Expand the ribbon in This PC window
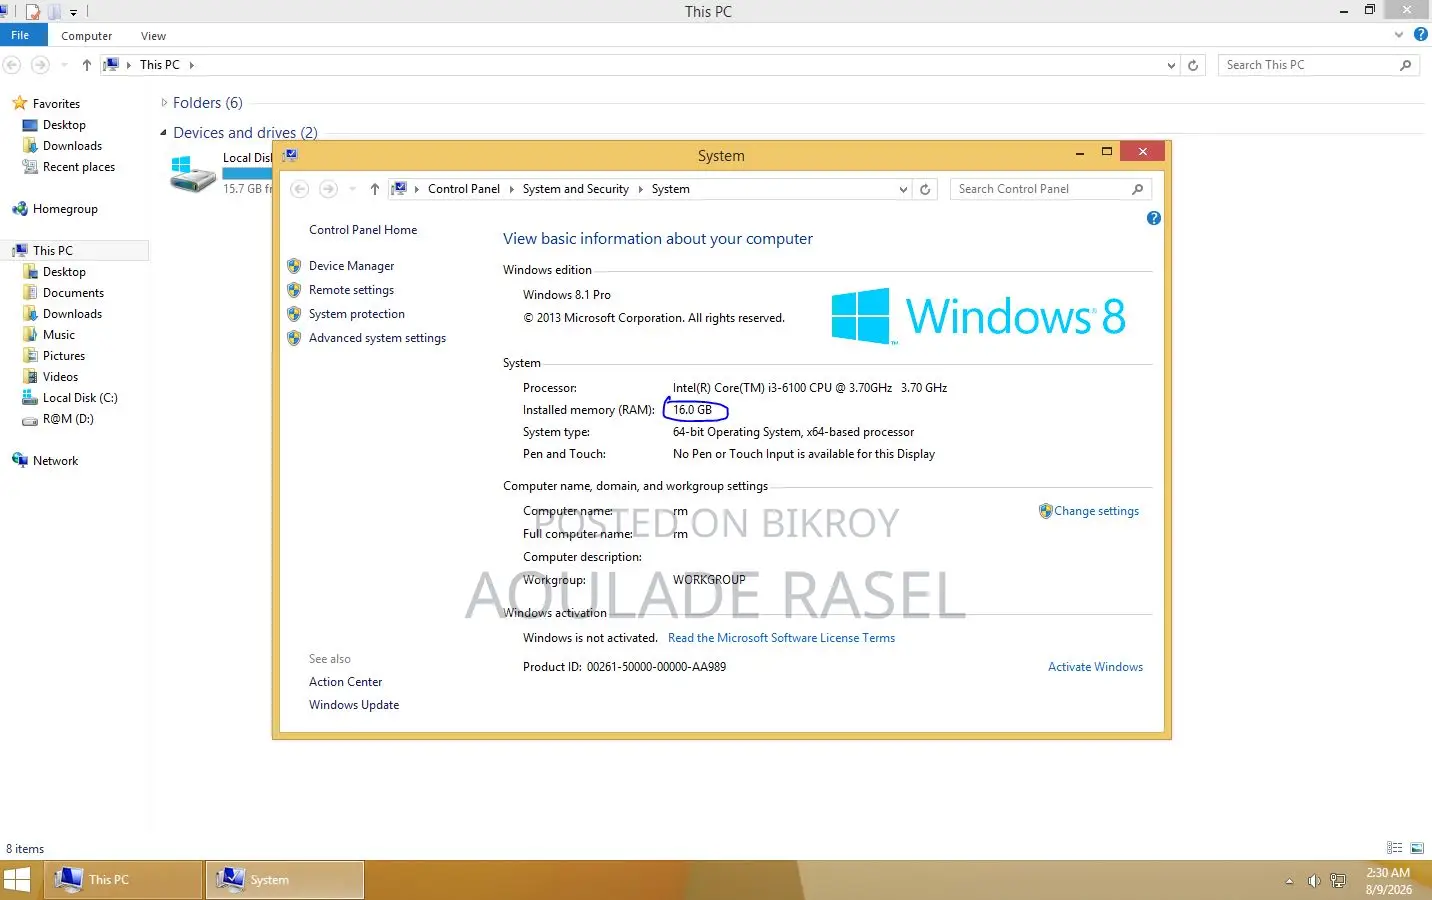1432x900 pixels. 1398,35
